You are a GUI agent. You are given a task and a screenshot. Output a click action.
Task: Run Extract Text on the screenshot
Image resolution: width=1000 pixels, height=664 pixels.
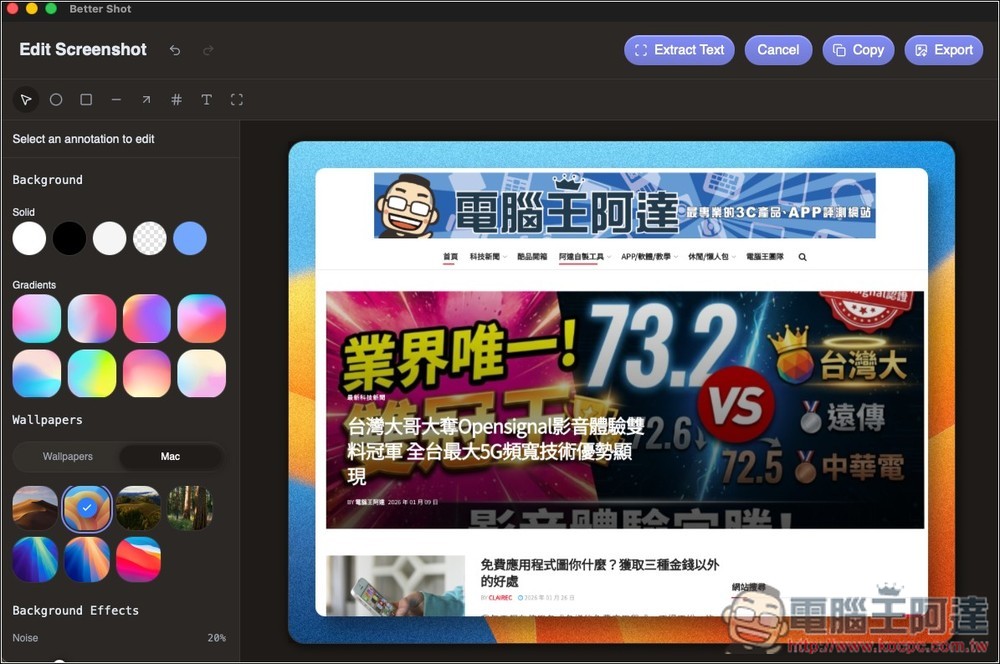679,49
